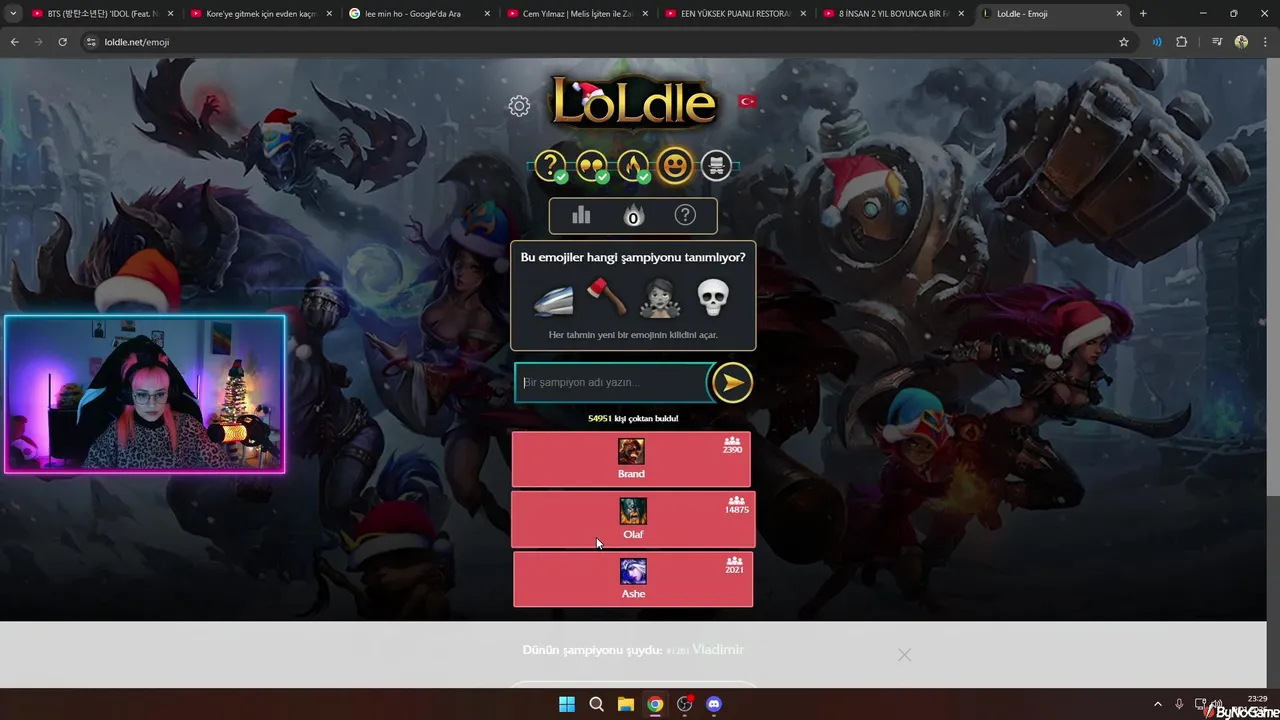1280x720 pixels.
Task: Close the lee min ho Google tab
Action: point(487,14)
